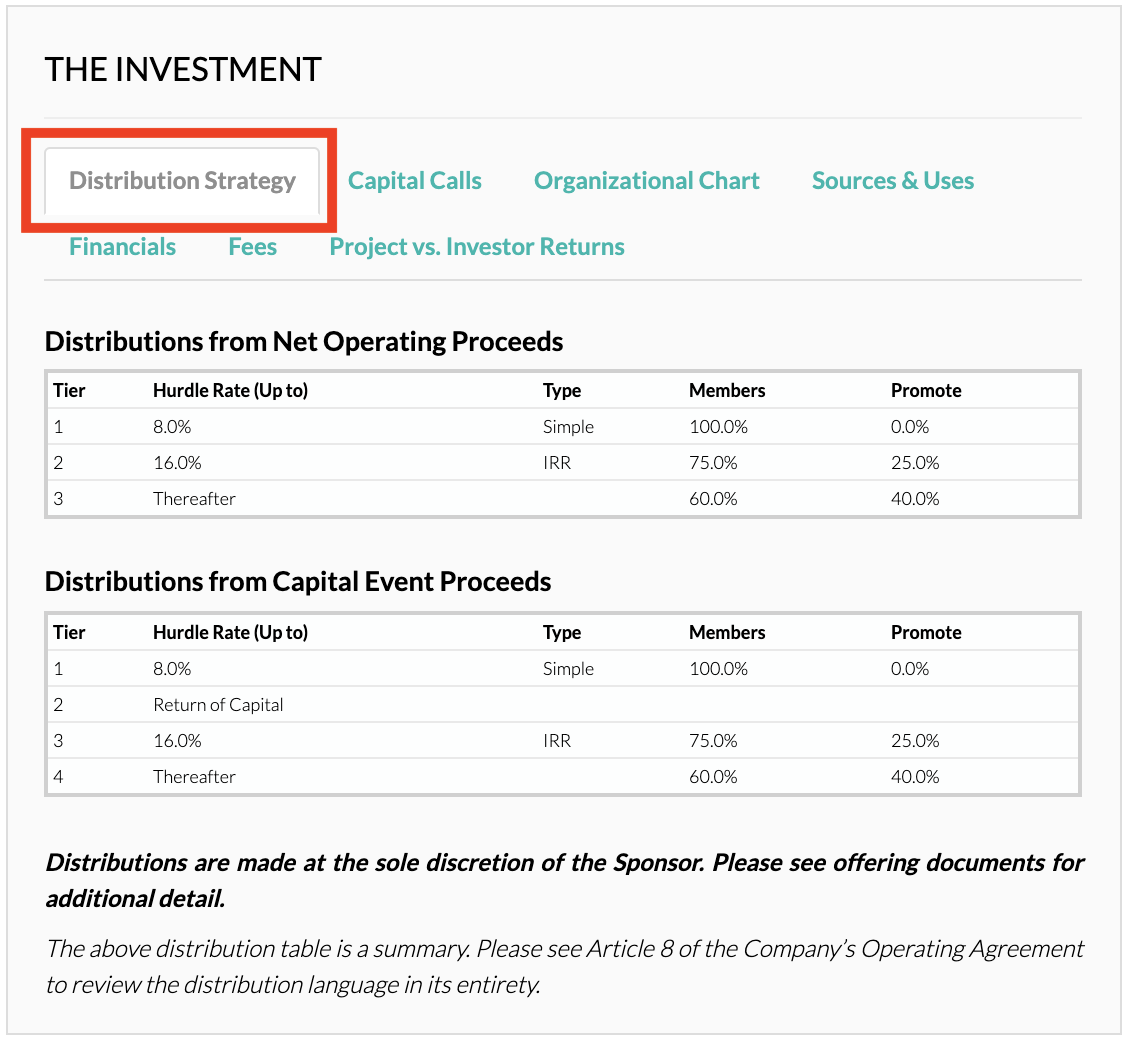Select the 100.0% Members value in Net Operating table

tap(718, 427)
